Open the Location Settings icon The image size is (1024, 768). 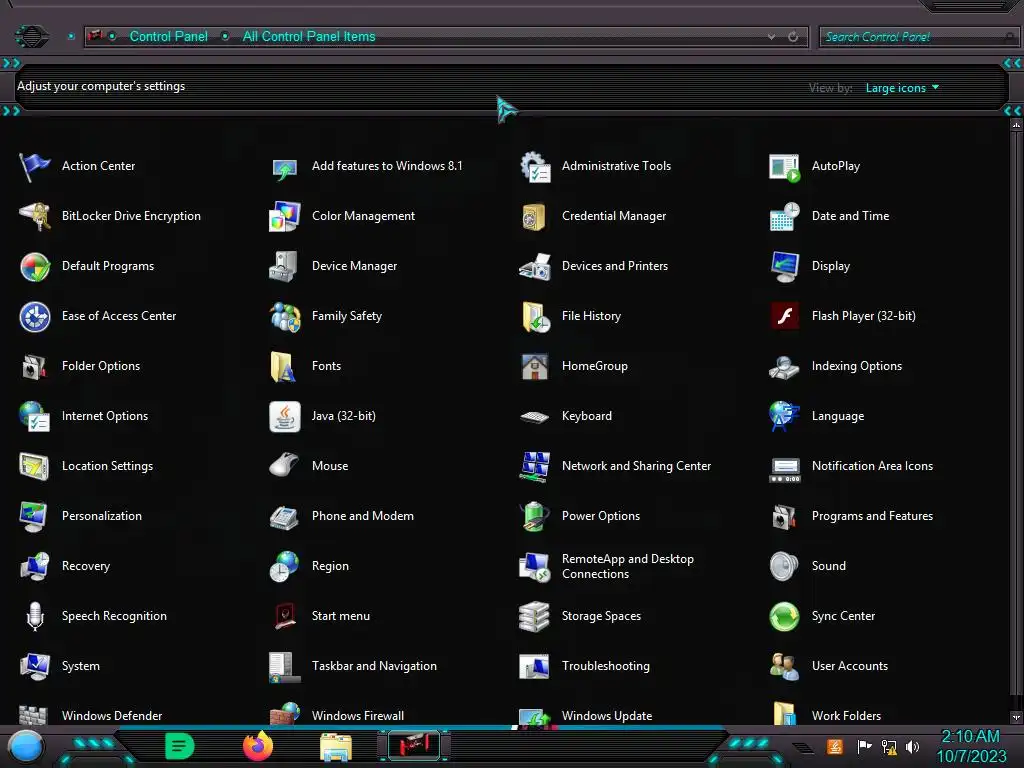point(35,466)
